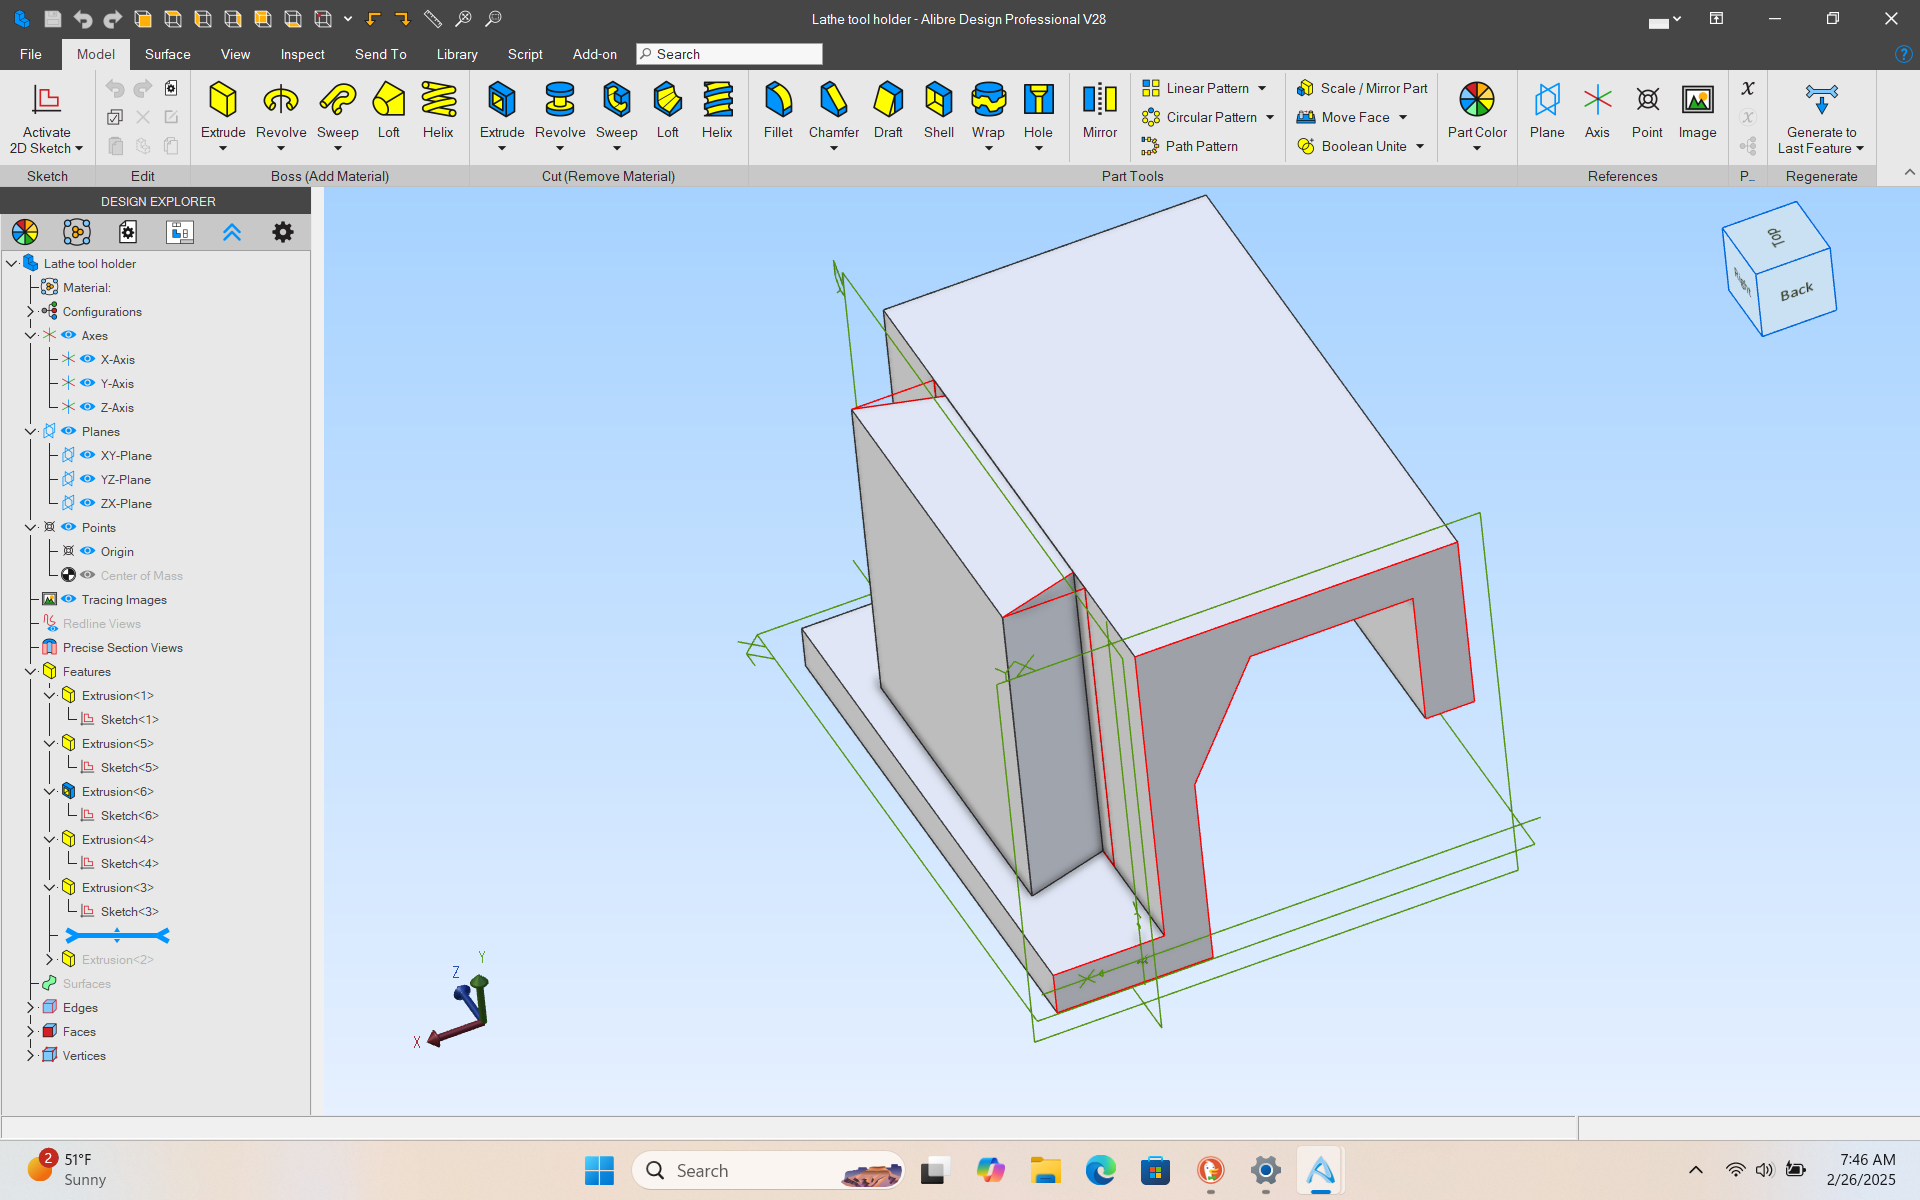Toggle visibility of Y-Axis
Image resolution: width=1920 pixels, height=1200 pixels.
88,383
